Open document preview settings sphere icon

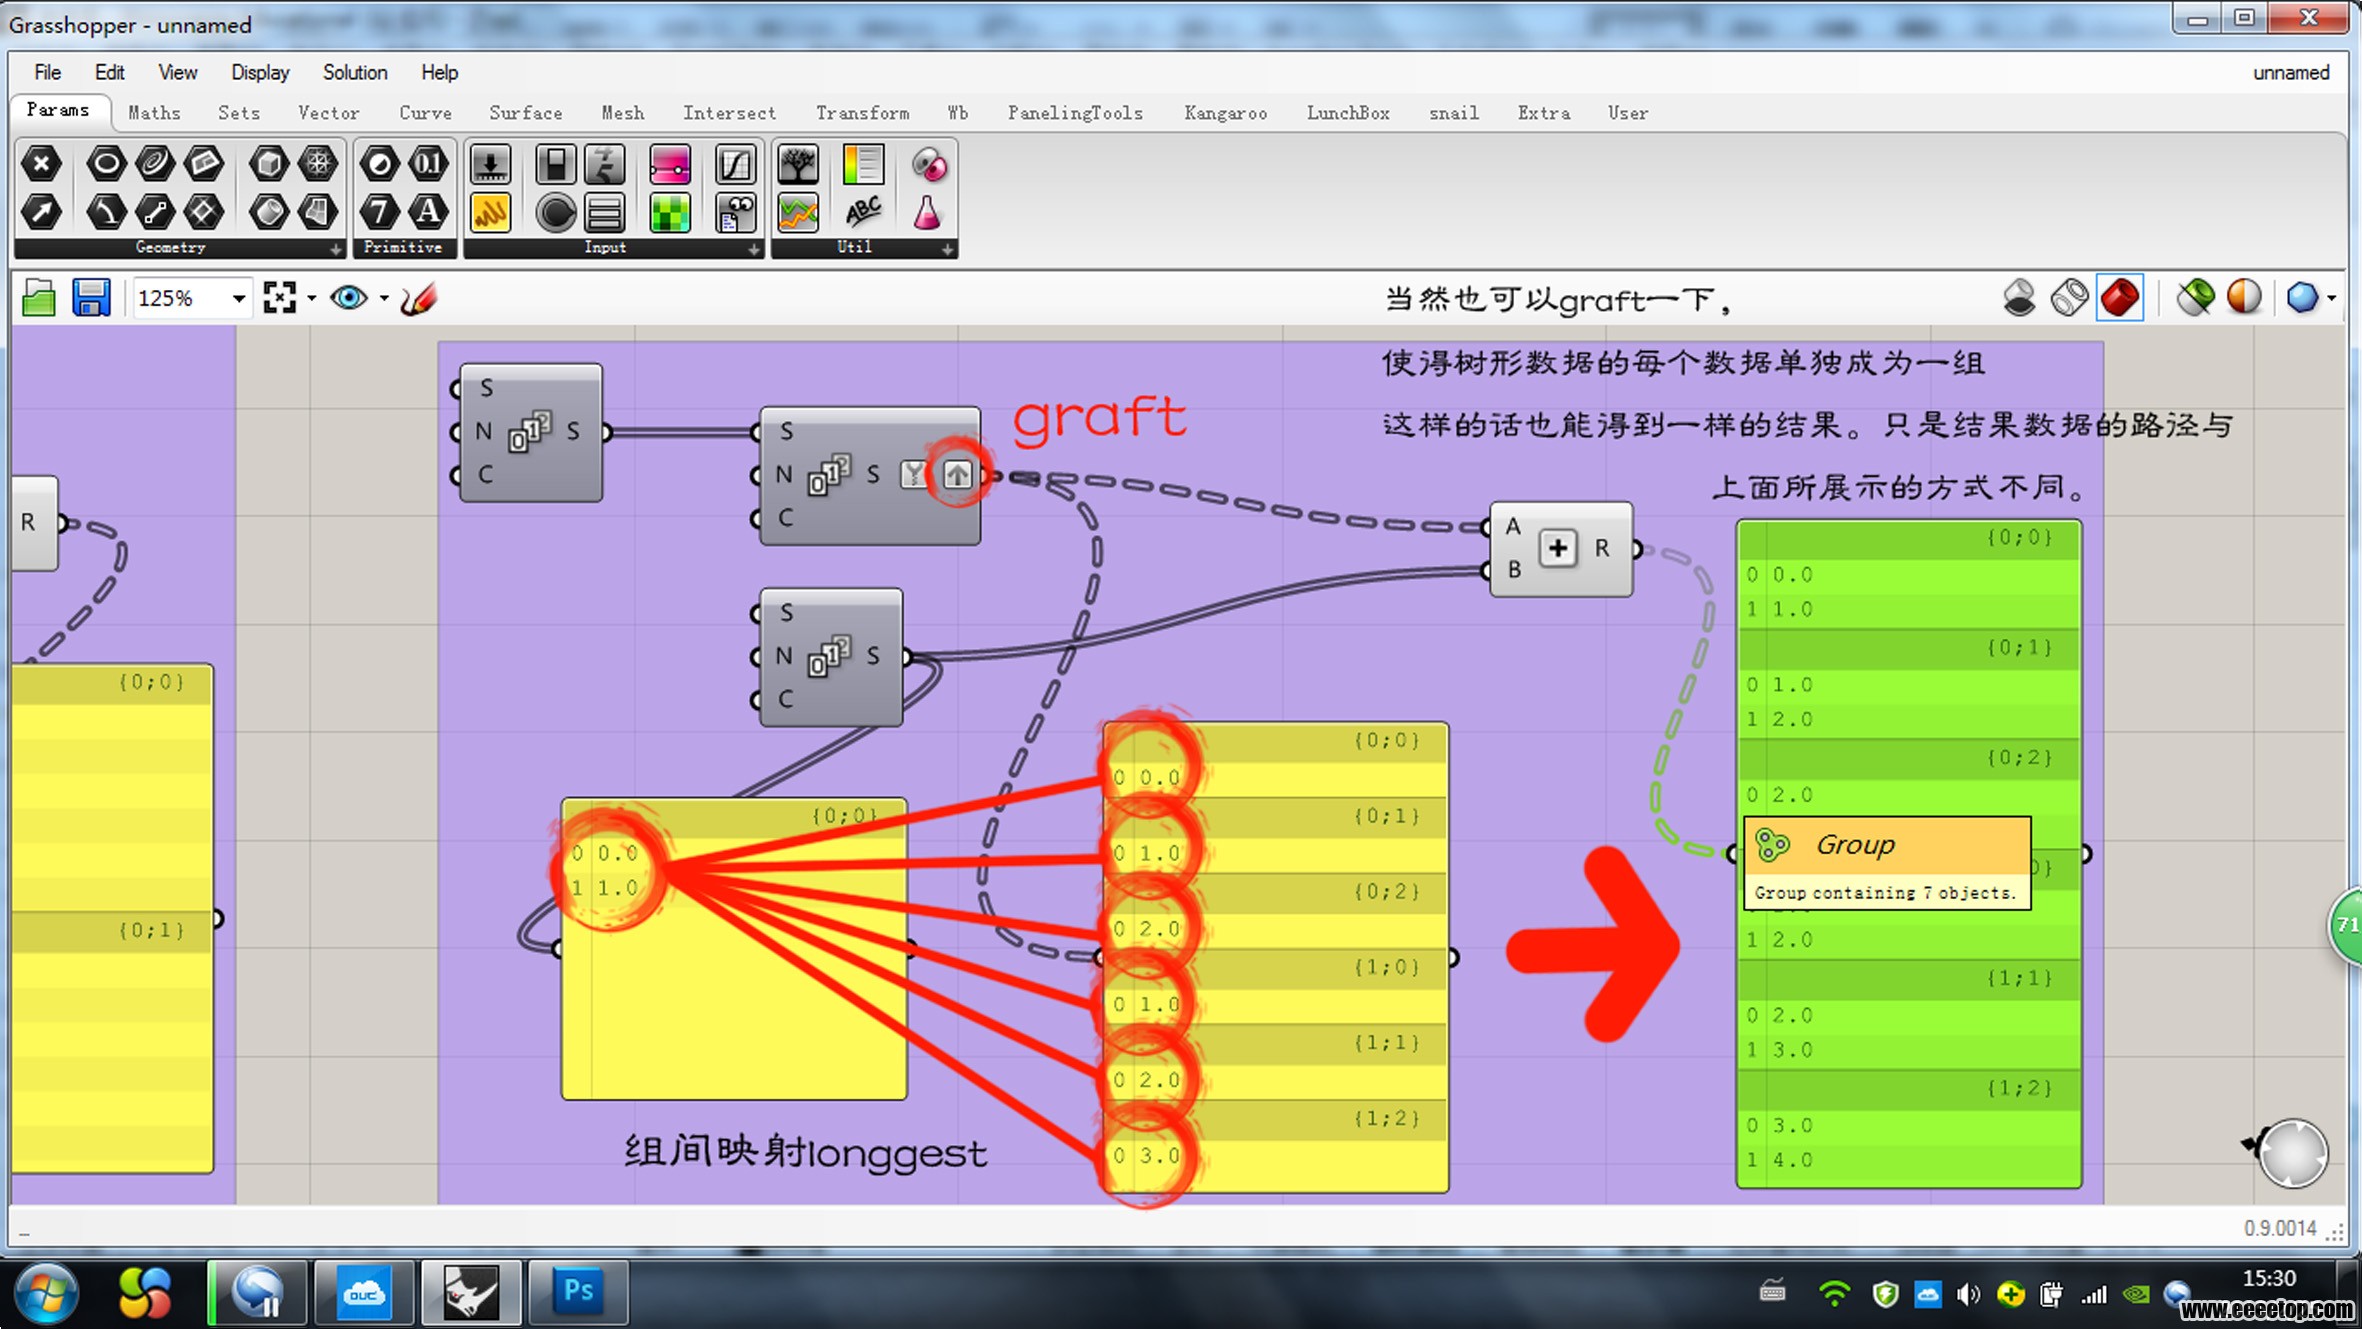click(2244, 298)
